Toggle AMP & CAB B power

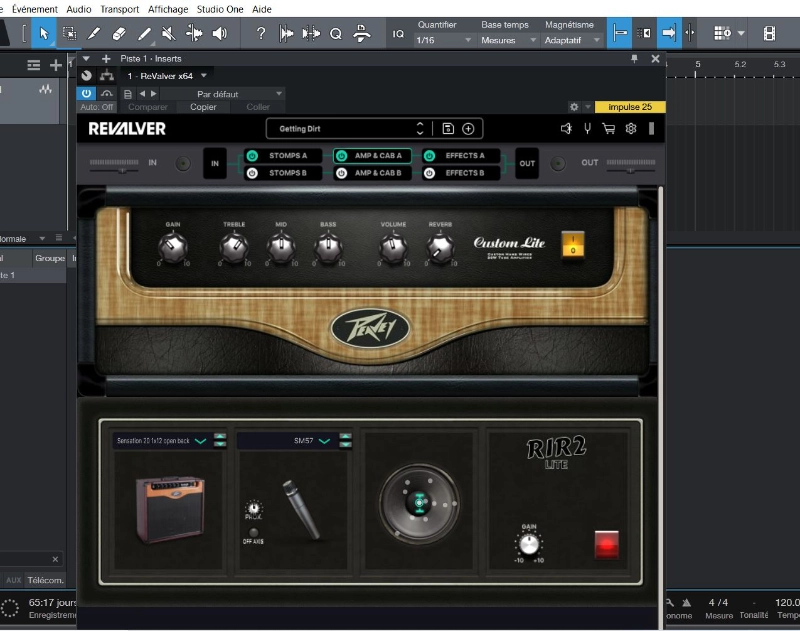(341, 173)
